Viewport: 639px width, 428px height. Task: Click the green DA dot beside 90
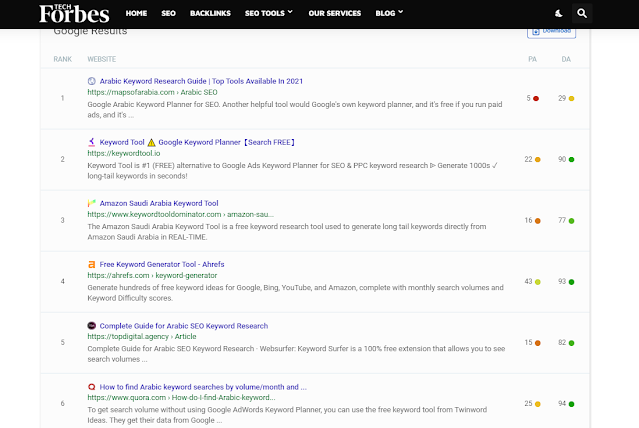click(x=571, y=159)
